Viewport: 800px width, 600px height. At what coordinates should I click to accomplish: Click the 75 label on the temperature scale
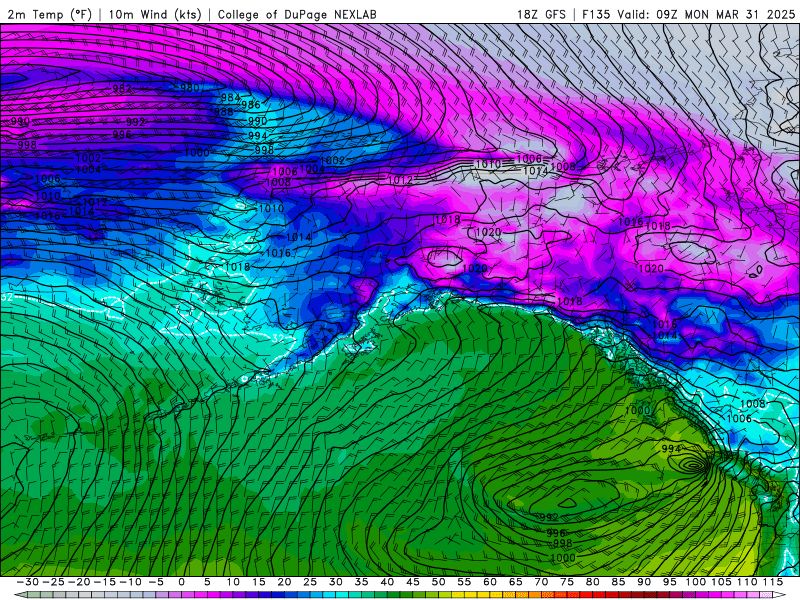pyautogui.click(x=567, y=582)
